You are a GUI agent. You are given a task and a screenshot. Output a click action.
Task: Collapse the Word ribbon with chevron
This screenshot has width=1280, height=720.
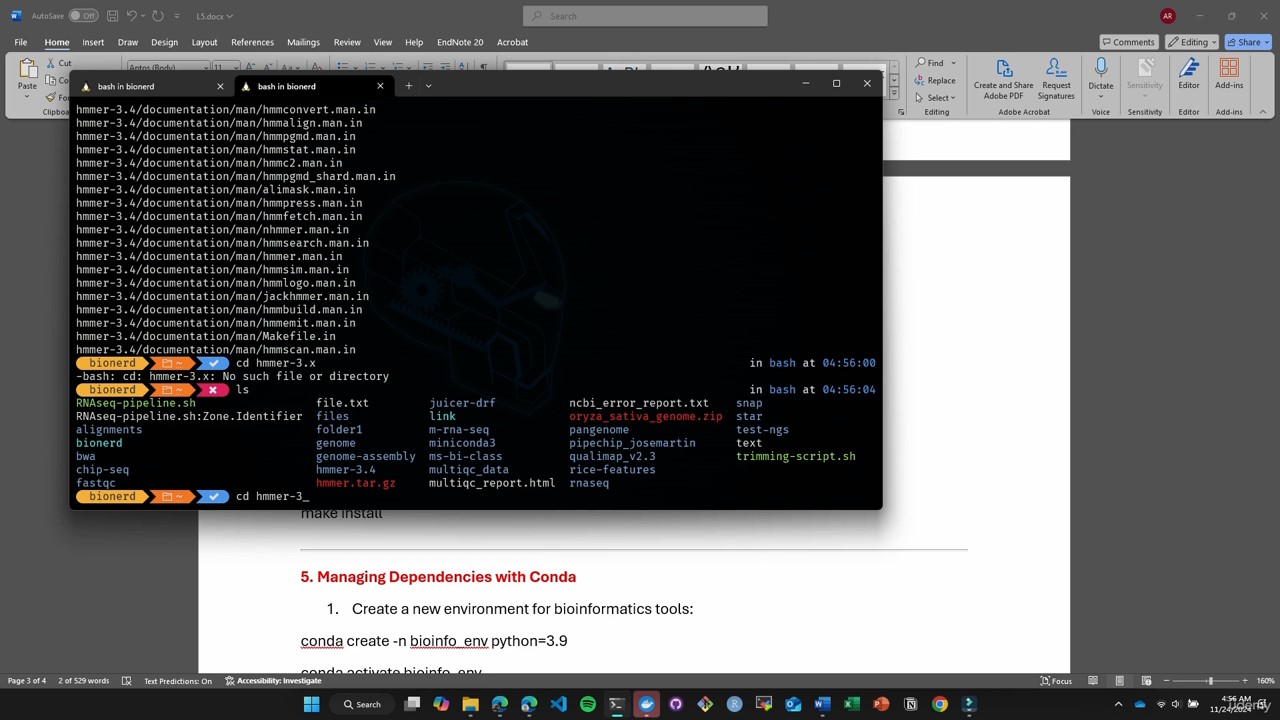coord(1263,111)
